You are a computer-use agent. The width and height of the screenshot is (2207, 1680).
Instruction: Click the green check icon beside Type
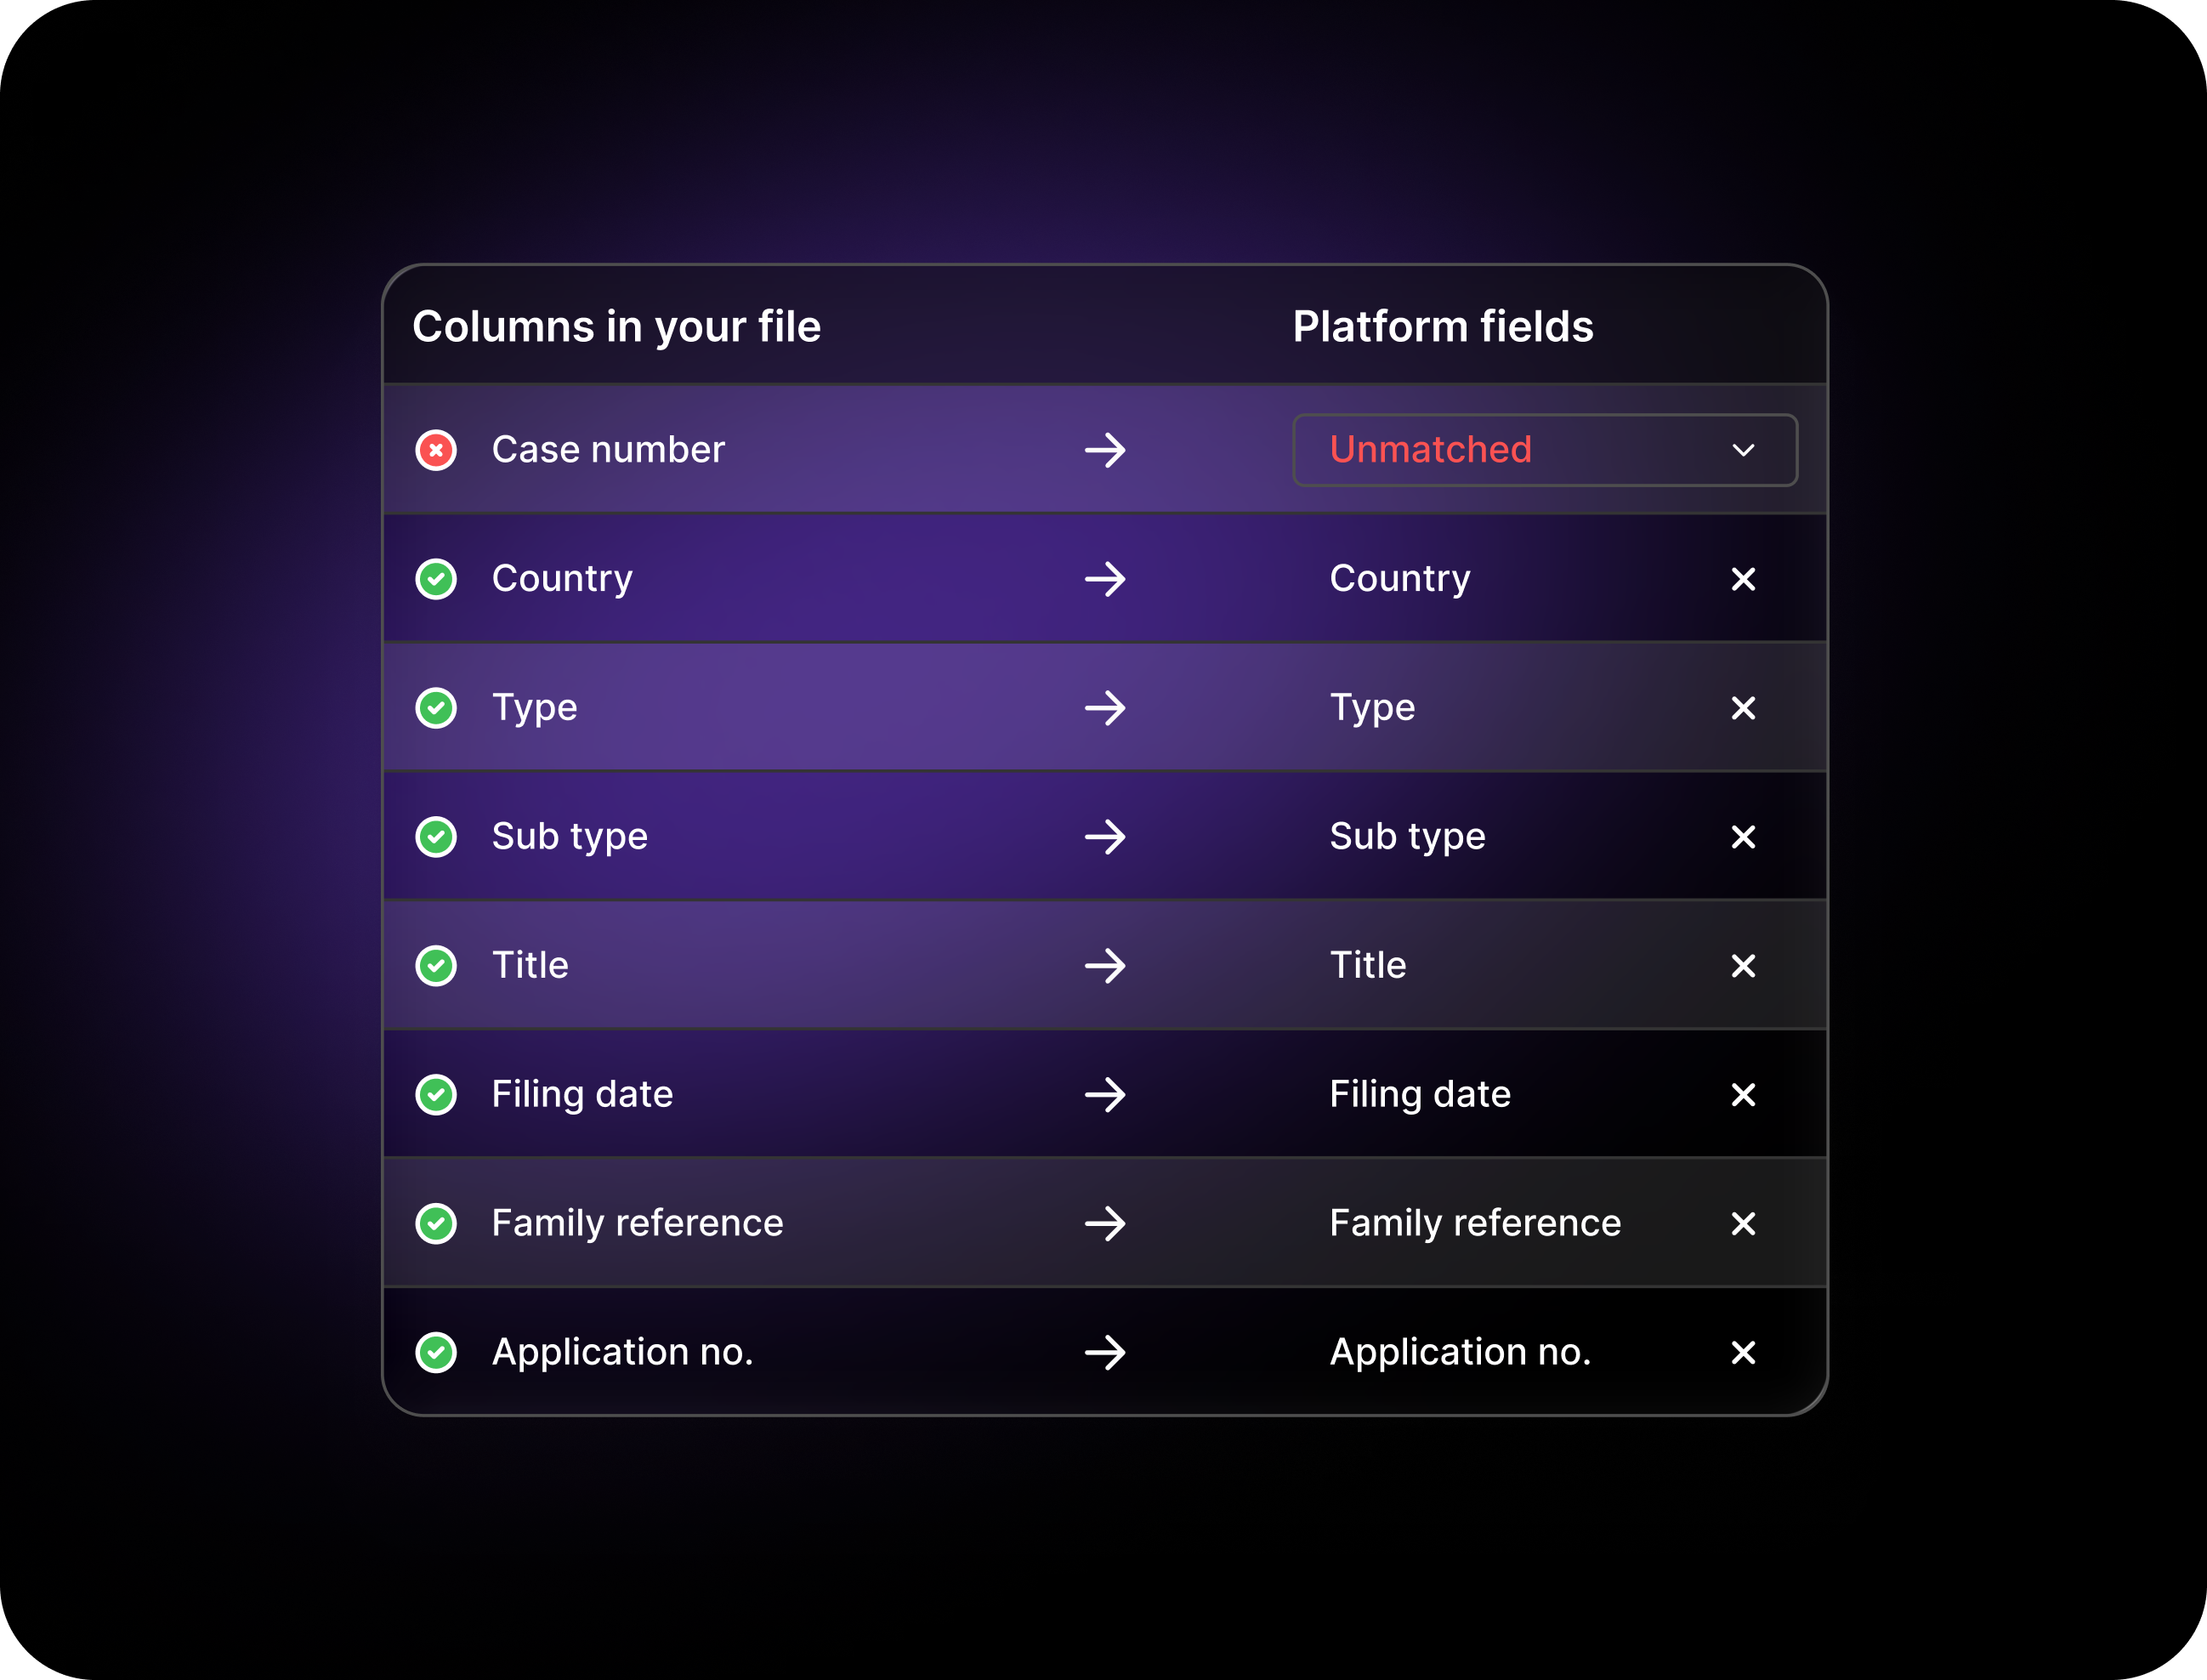(x=436, y=708)
